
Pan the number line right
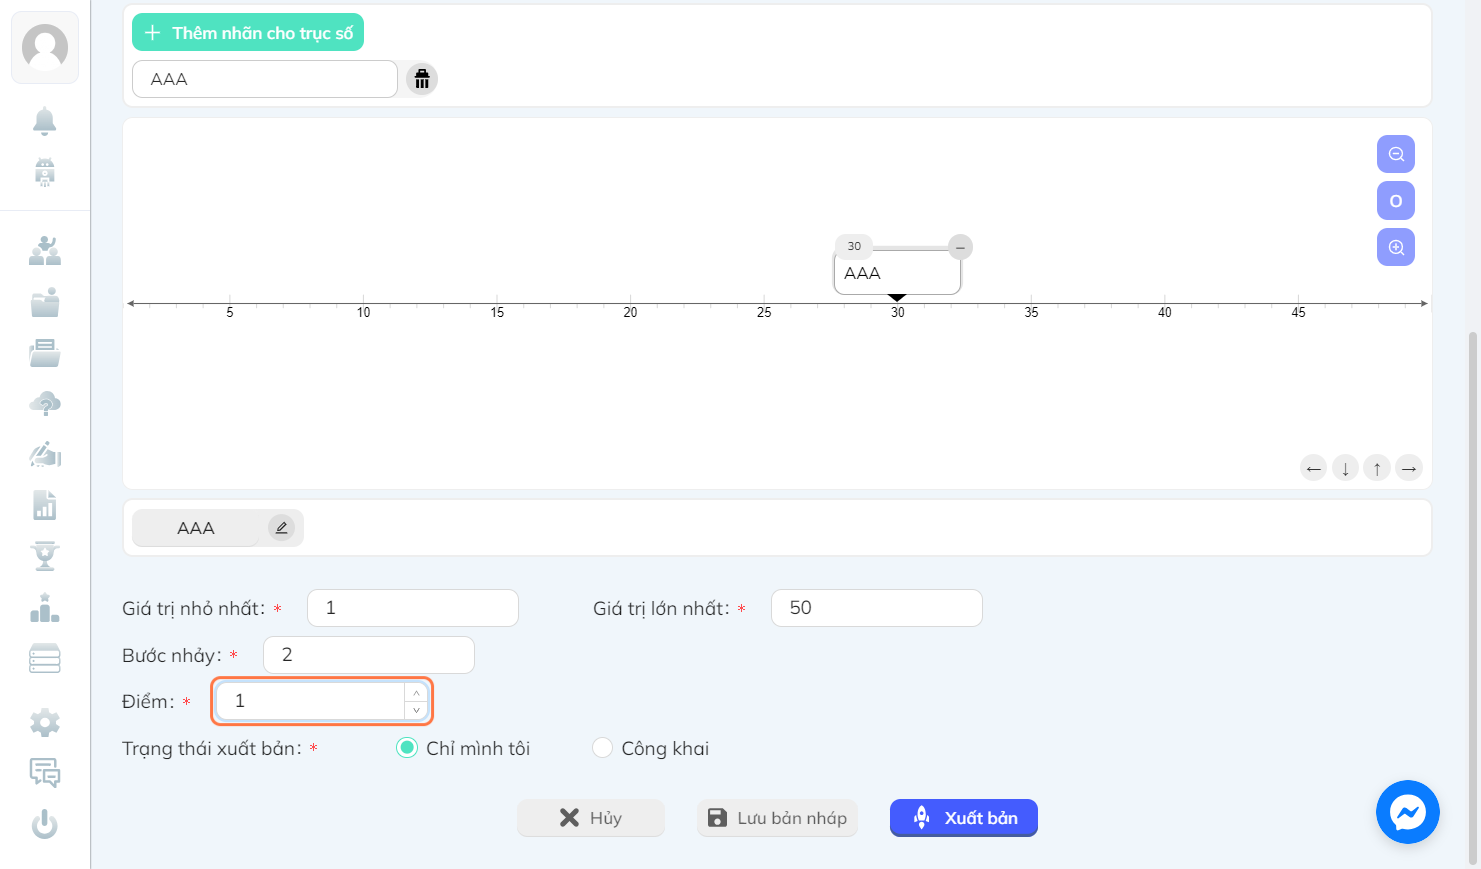(x=1409, y=468)
